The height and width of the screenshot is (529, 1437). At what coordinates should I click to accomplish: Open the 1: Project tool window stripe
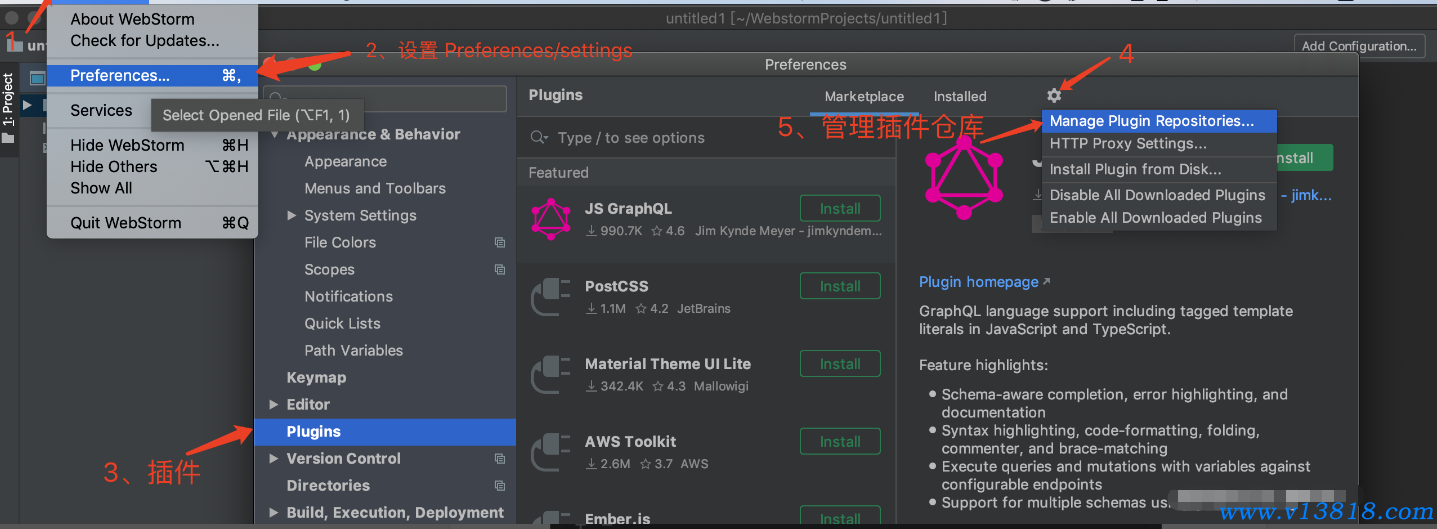click(x=8, y=108)
